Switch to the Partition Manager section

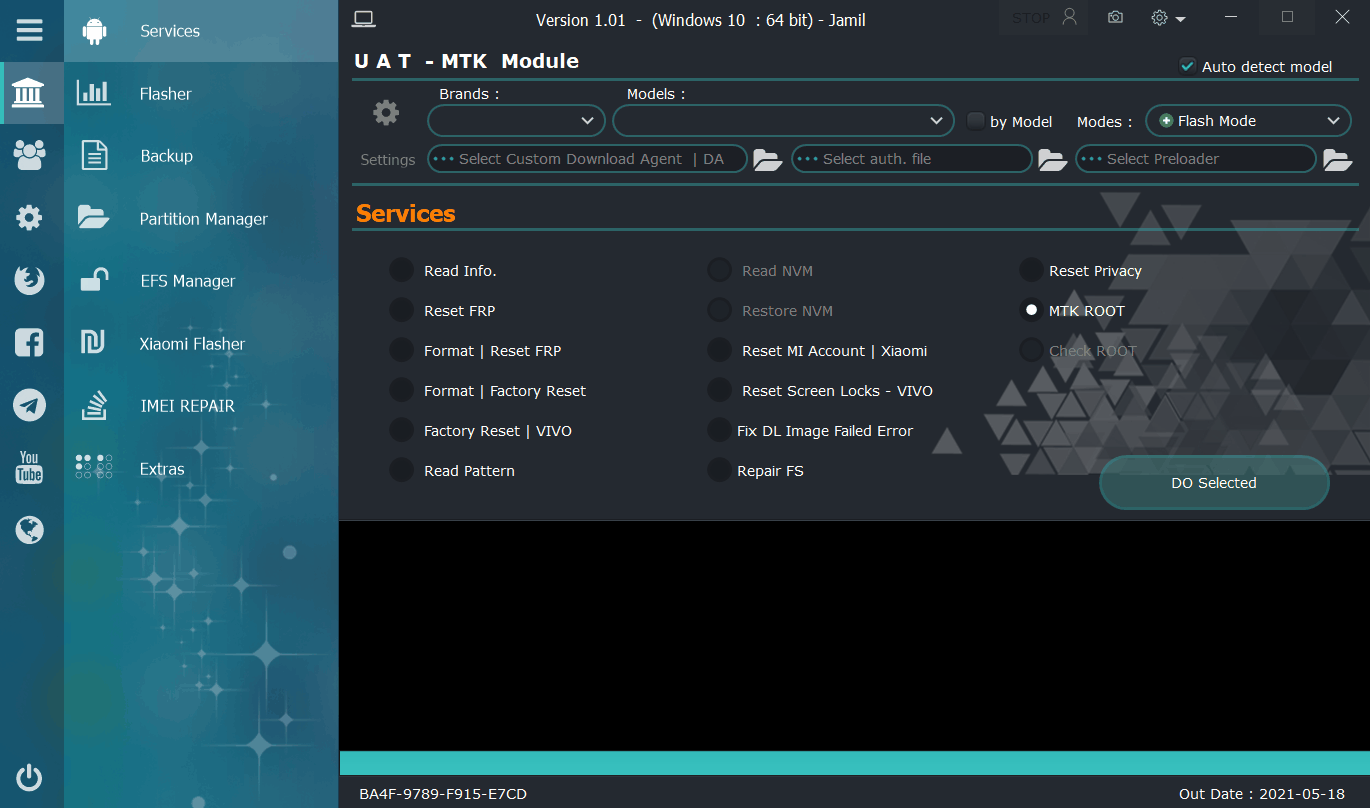[x=203, y=218]
